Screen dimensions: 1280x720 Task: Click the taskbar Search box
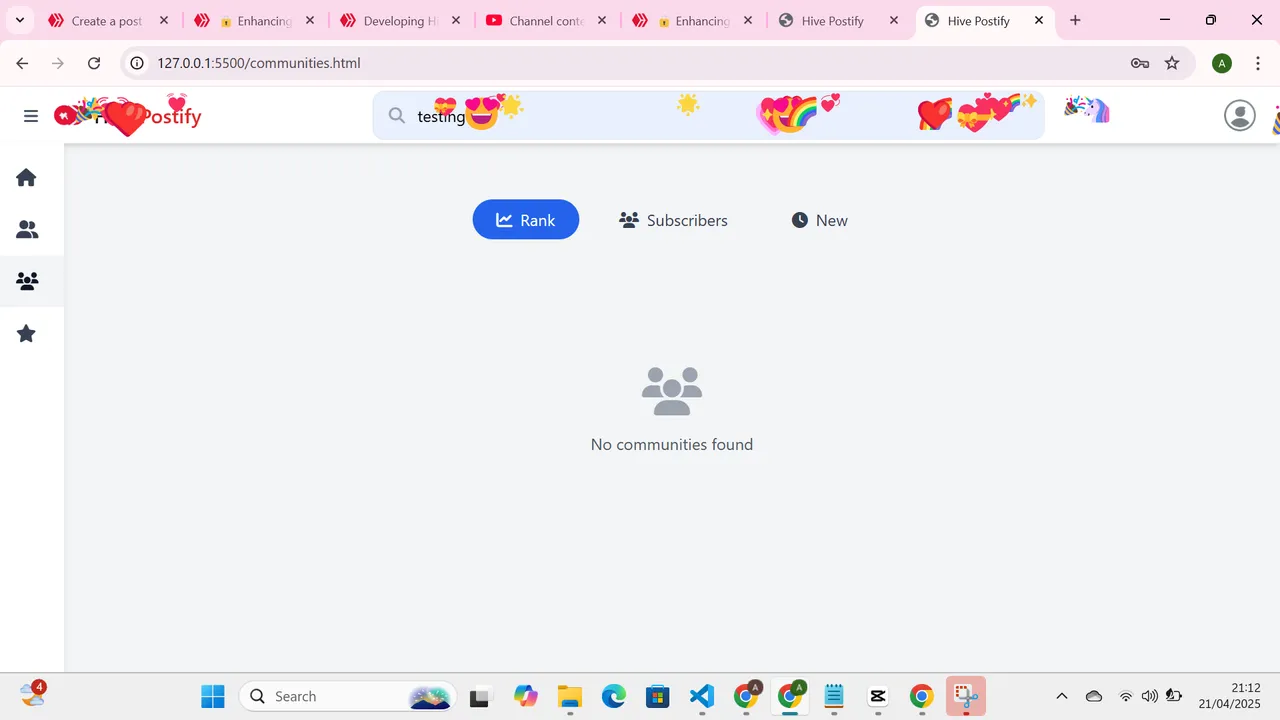348,696
